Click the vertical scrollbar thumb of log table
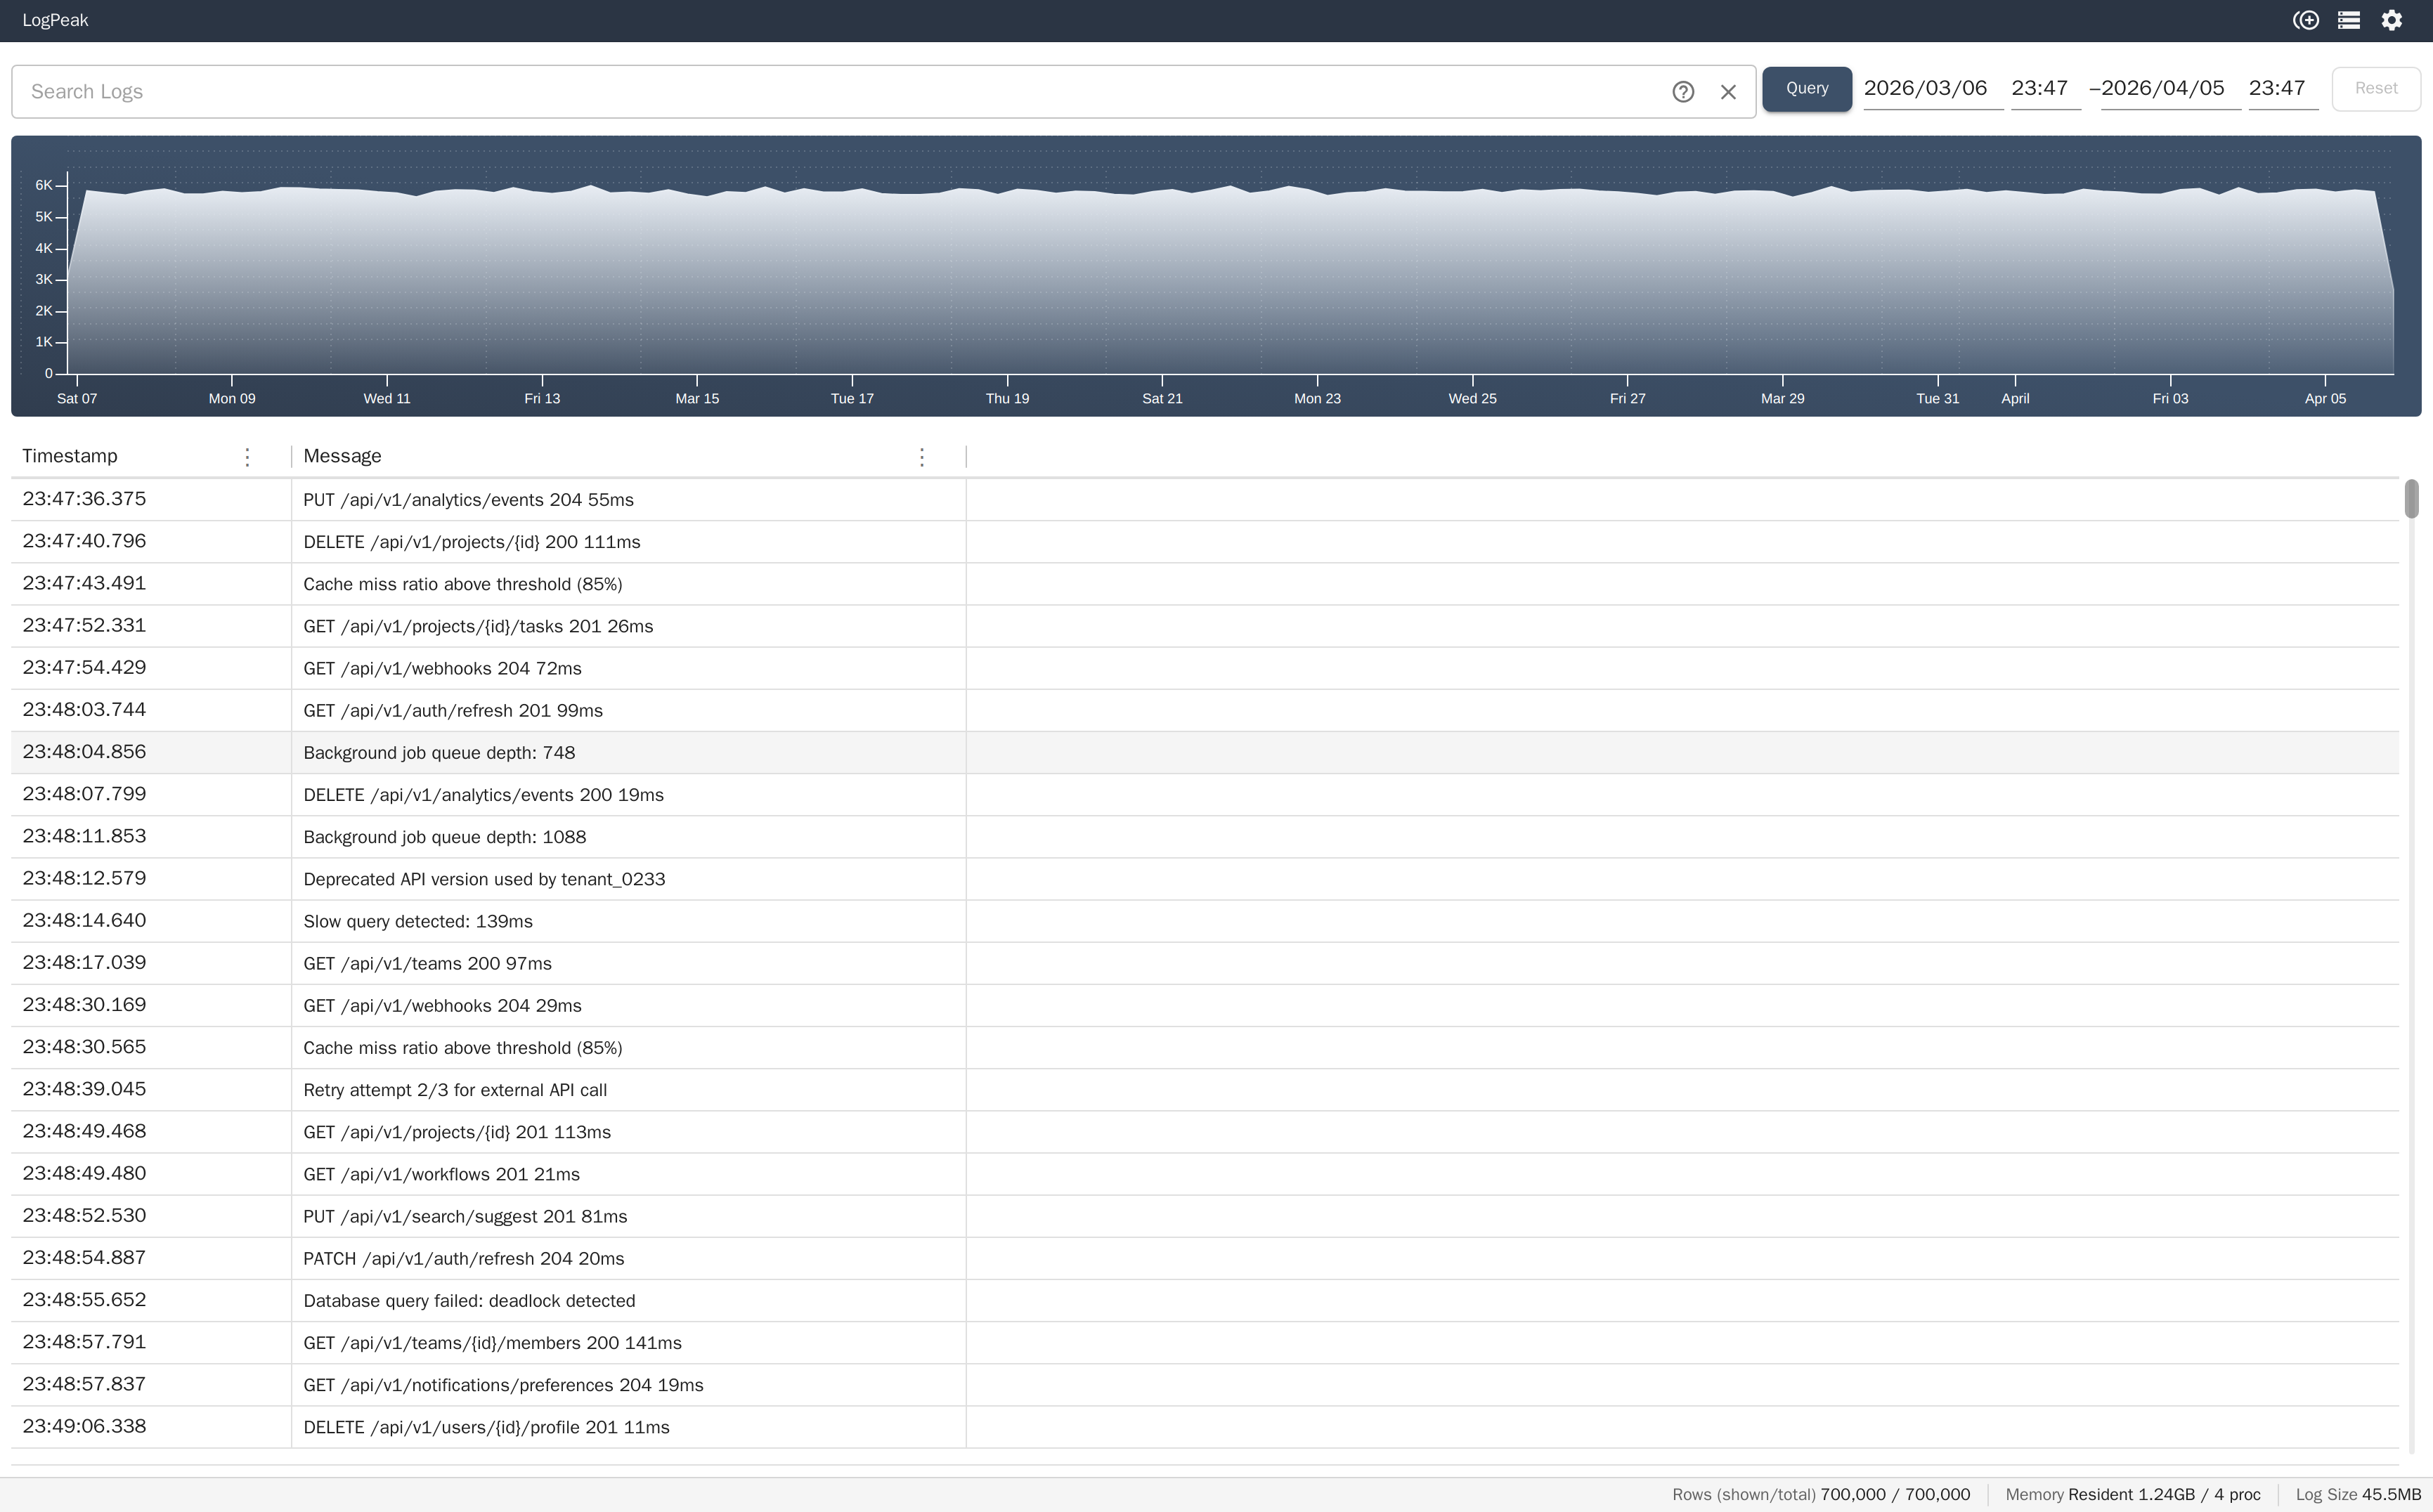This screenshot has width=2433, height=1512. [2411, 499]
